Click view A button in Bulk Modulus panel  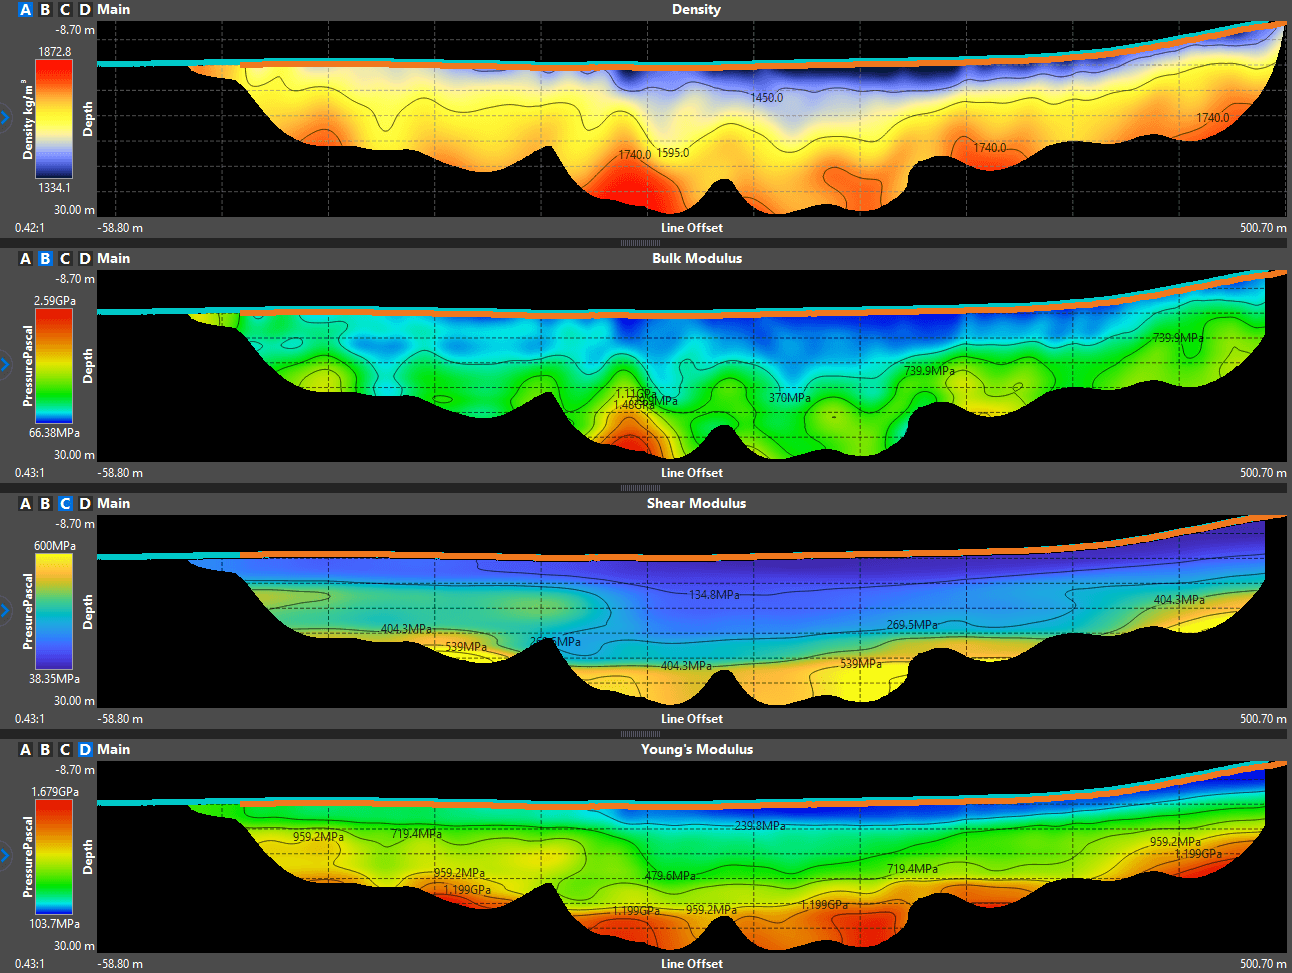coord(26,258)
